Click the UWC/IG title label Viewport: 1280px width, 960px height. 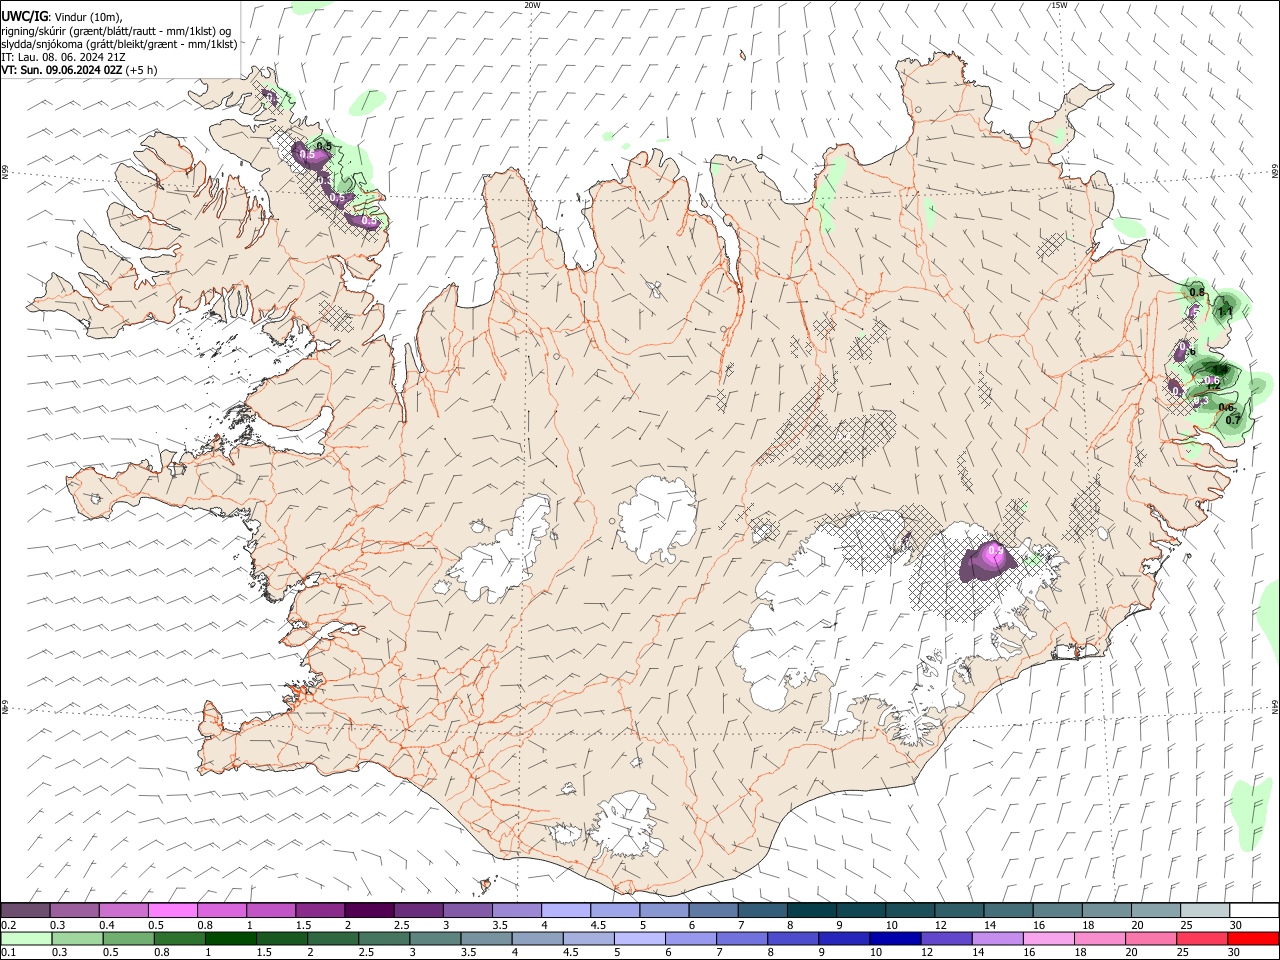coord(24,16)
